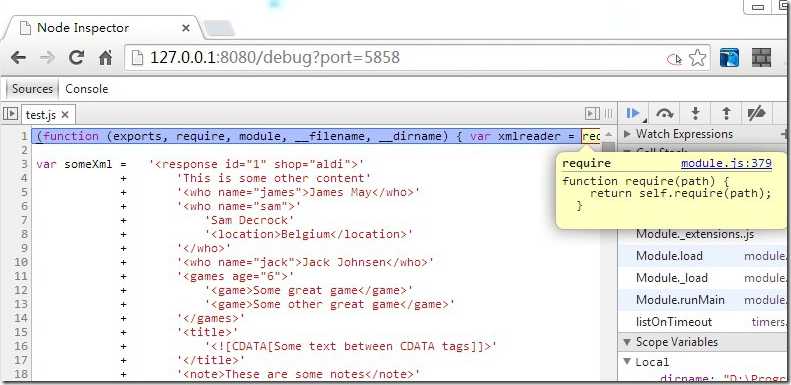Click 'return self.require(path);' in the tooltip
The image size is (791, 385).
point(681,193)
